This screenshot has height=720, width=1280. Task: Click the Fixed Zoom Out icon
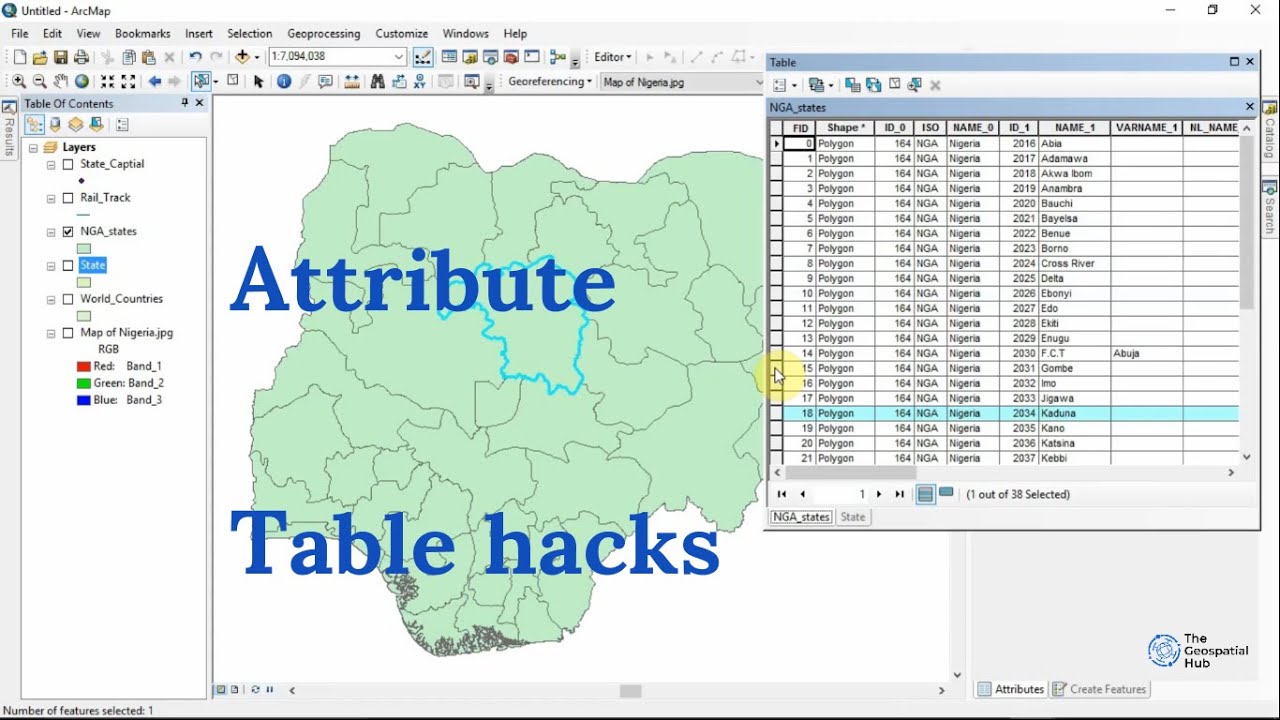[x=128, y=82]
